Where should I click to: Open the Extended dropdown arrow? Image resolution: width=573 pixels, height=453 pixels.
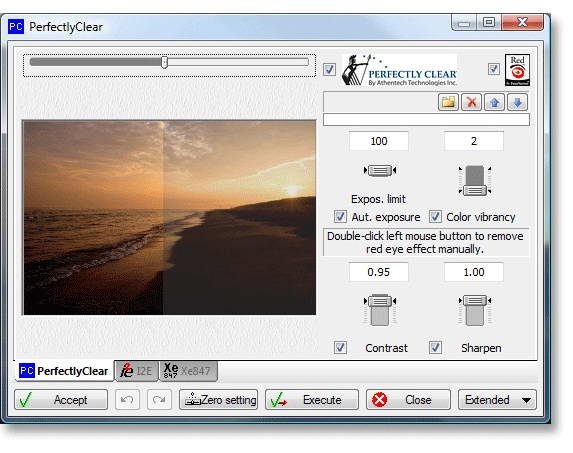click(526, 400)
